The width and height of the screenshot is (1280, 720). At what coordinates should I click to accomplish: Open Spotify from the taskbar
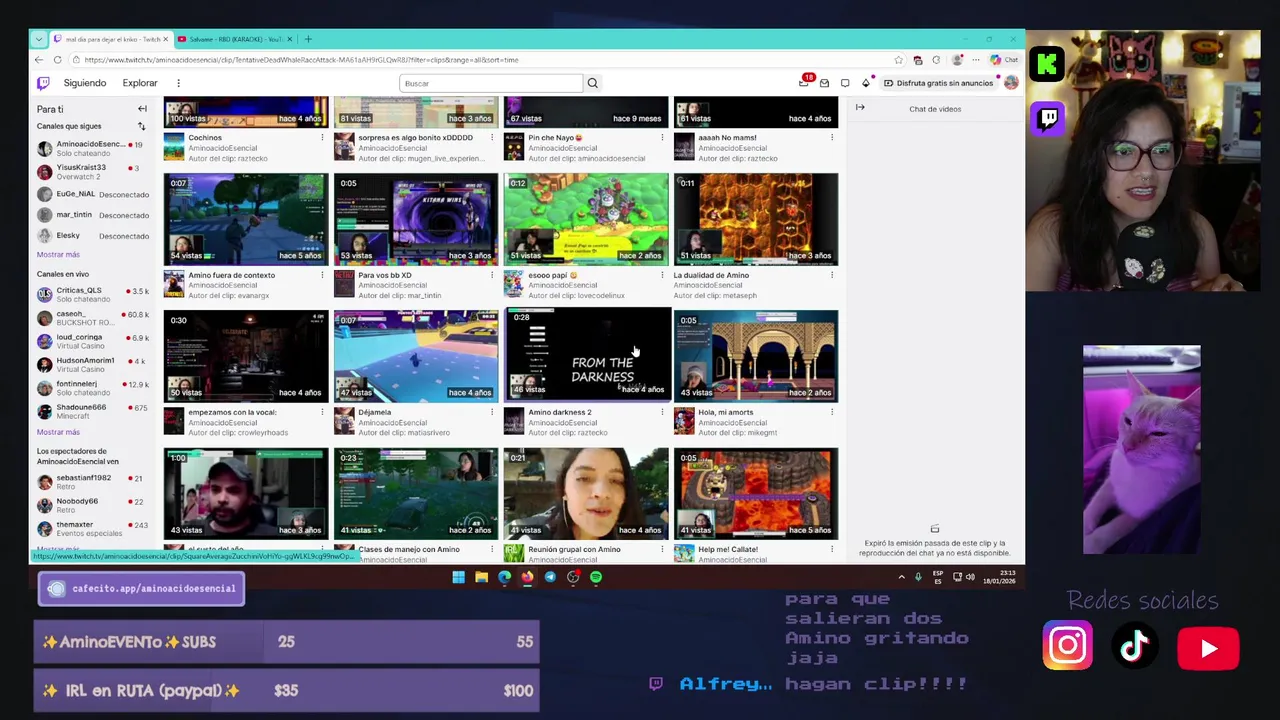596,577
